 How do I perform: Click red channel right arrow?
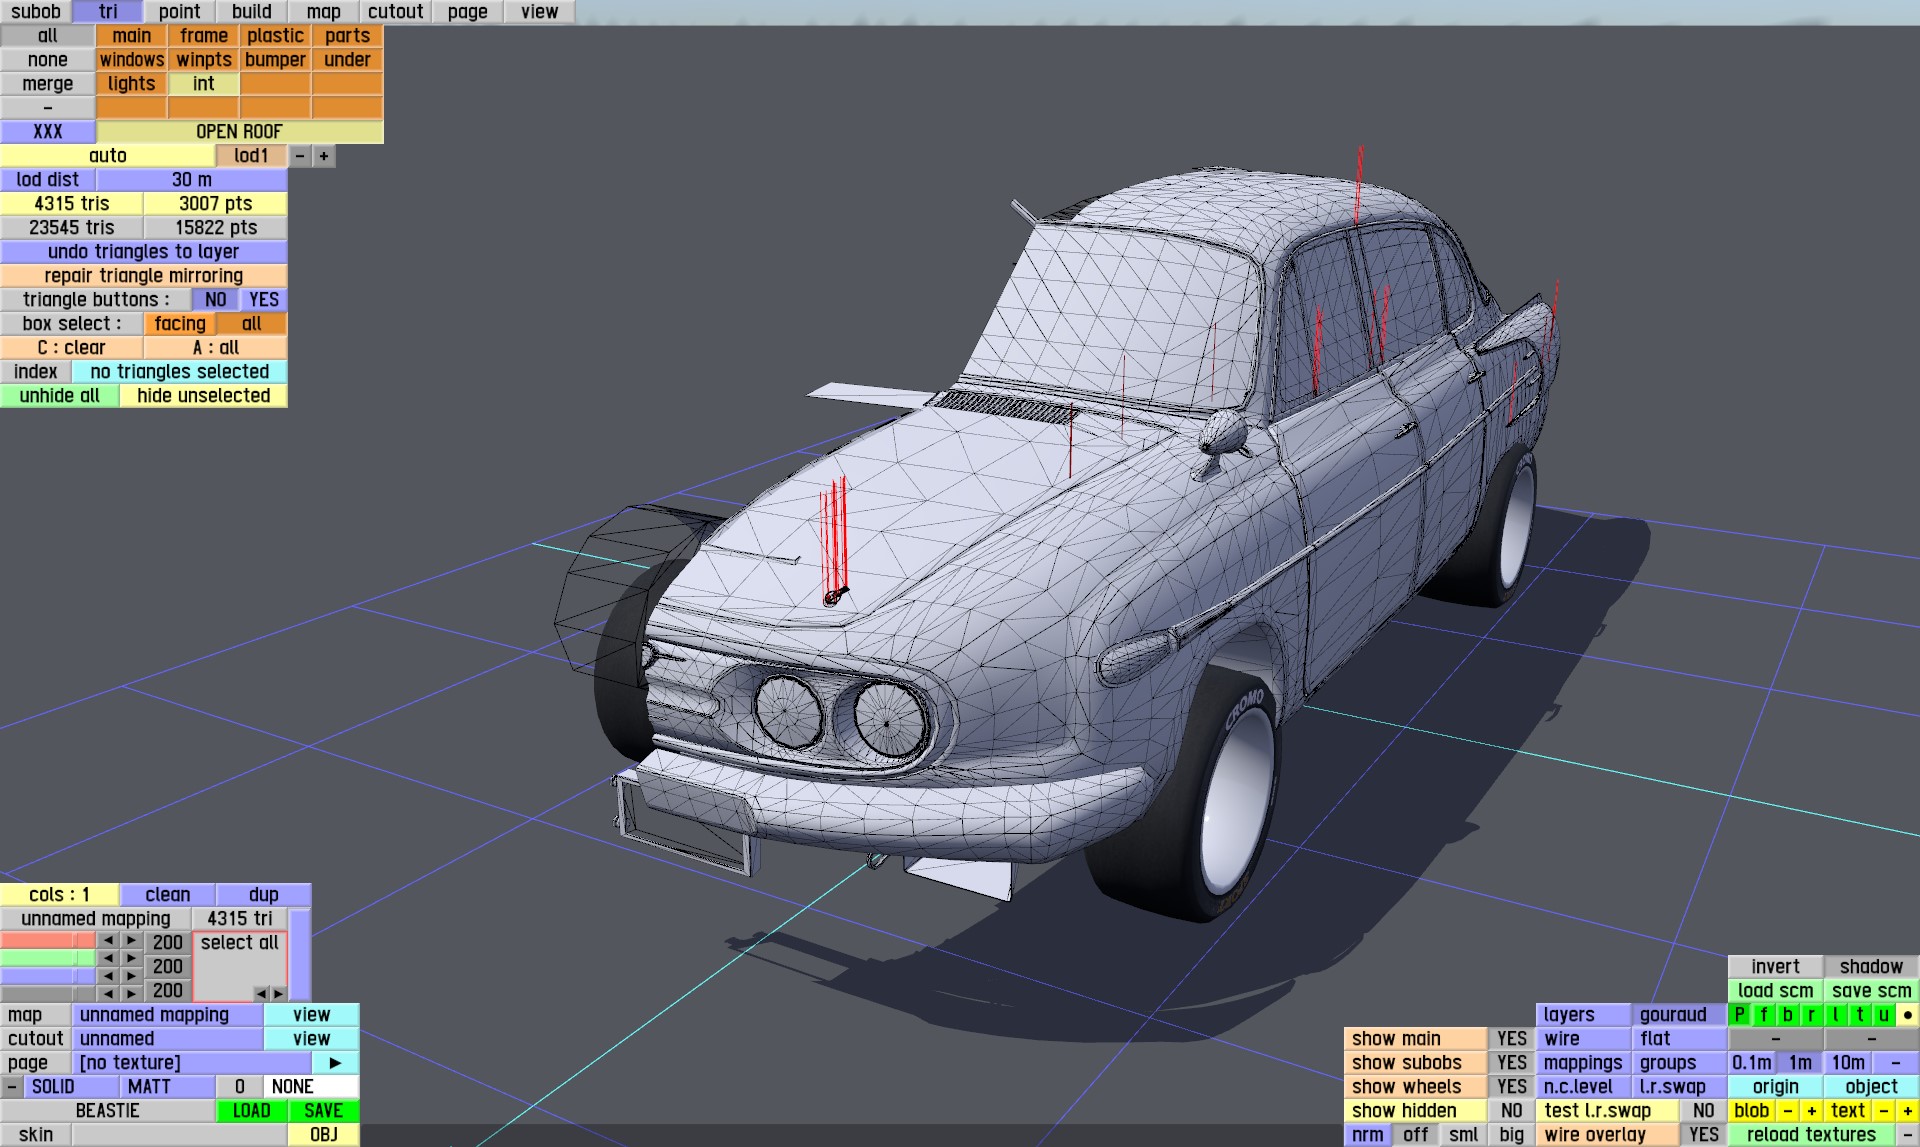tap(131, 941)
